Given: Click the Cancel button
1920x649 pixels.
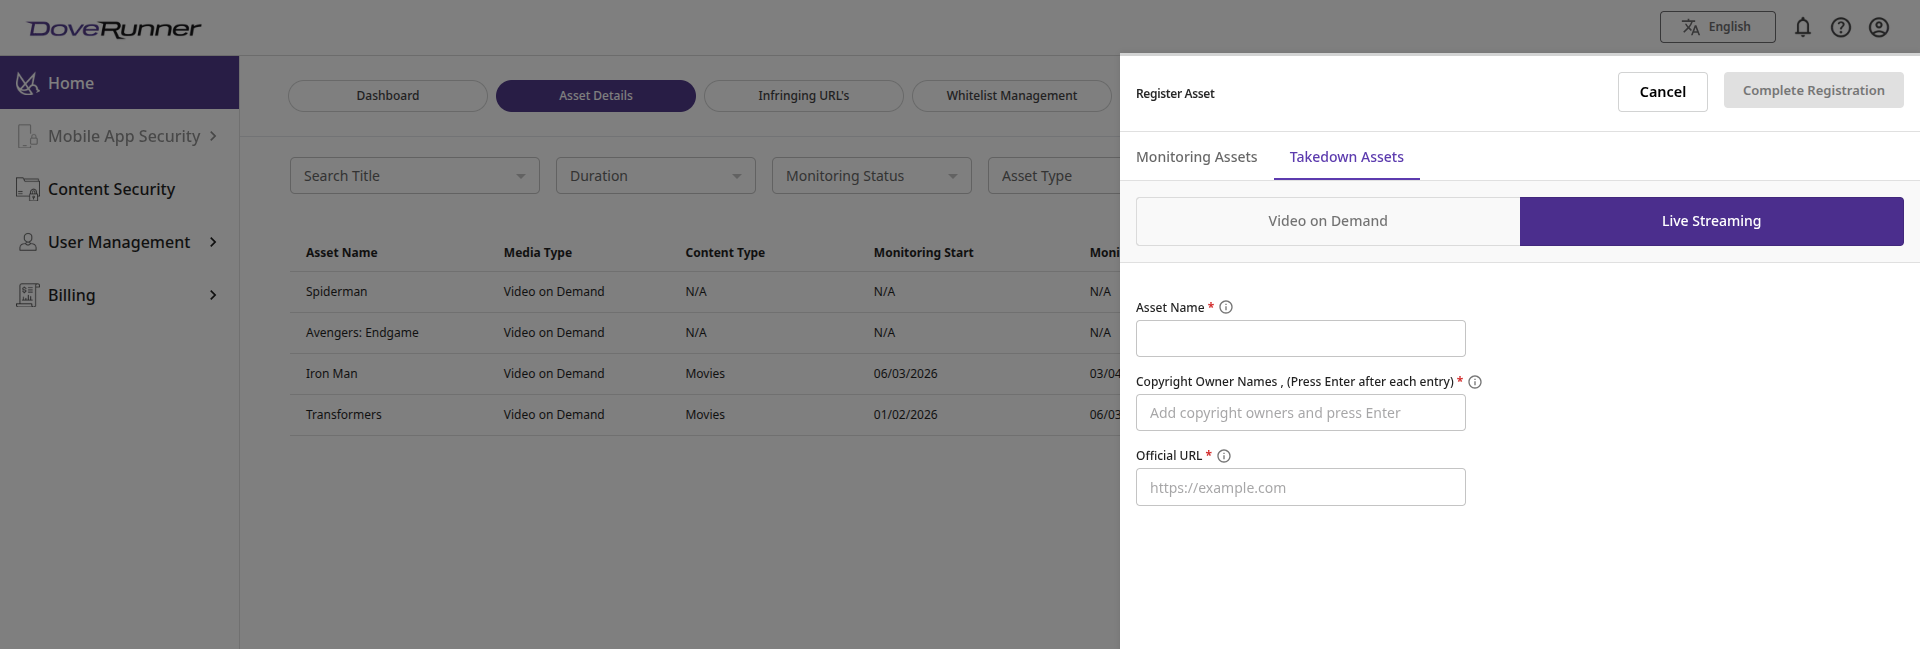Looking at the screenshot, I should point(1663,92).
